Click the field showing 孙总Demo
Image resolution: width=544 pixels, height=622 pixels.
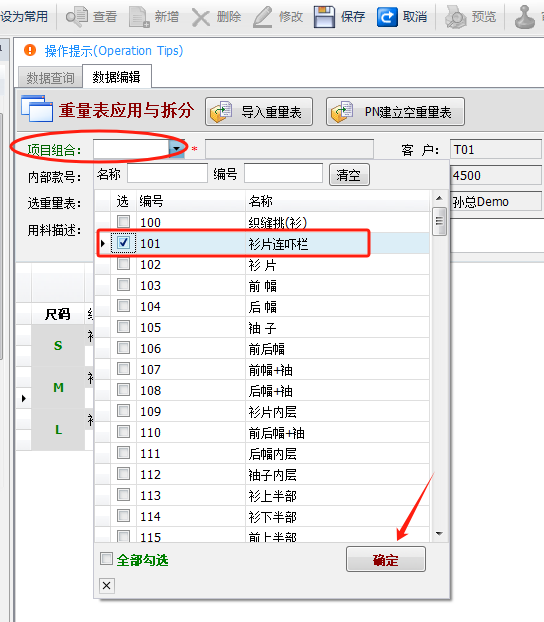(x=496, y=202)
